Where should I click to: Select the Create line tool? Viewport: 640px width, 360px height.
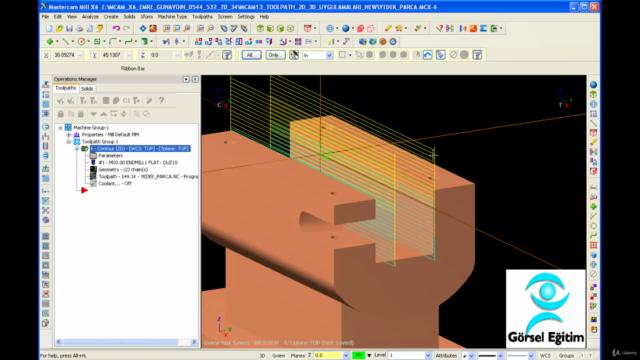coord(65,41)
